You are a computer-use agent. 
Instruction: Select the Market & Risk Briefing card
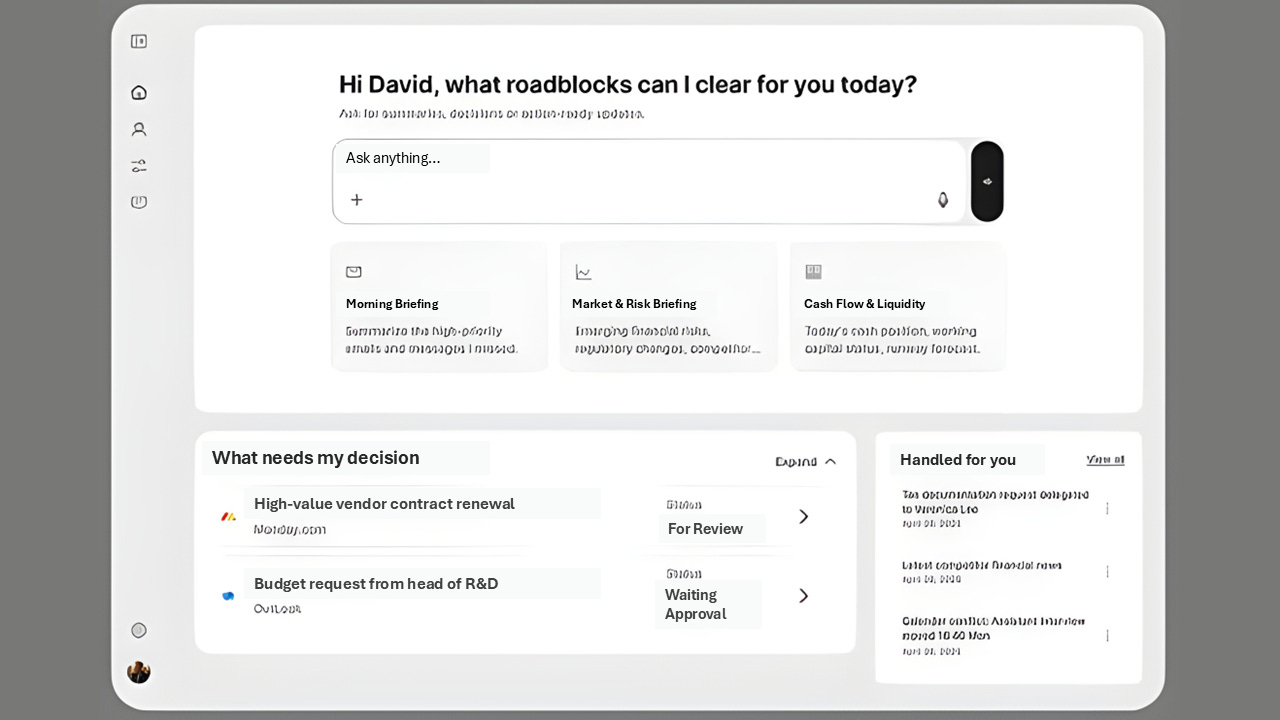(668, 306)
